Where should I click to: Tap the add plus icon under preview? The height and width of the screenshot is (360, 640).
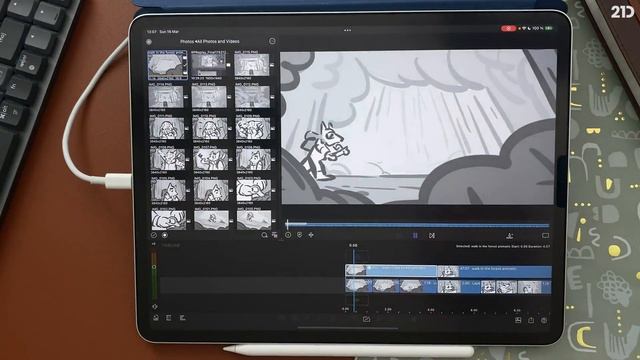point(311,235)
